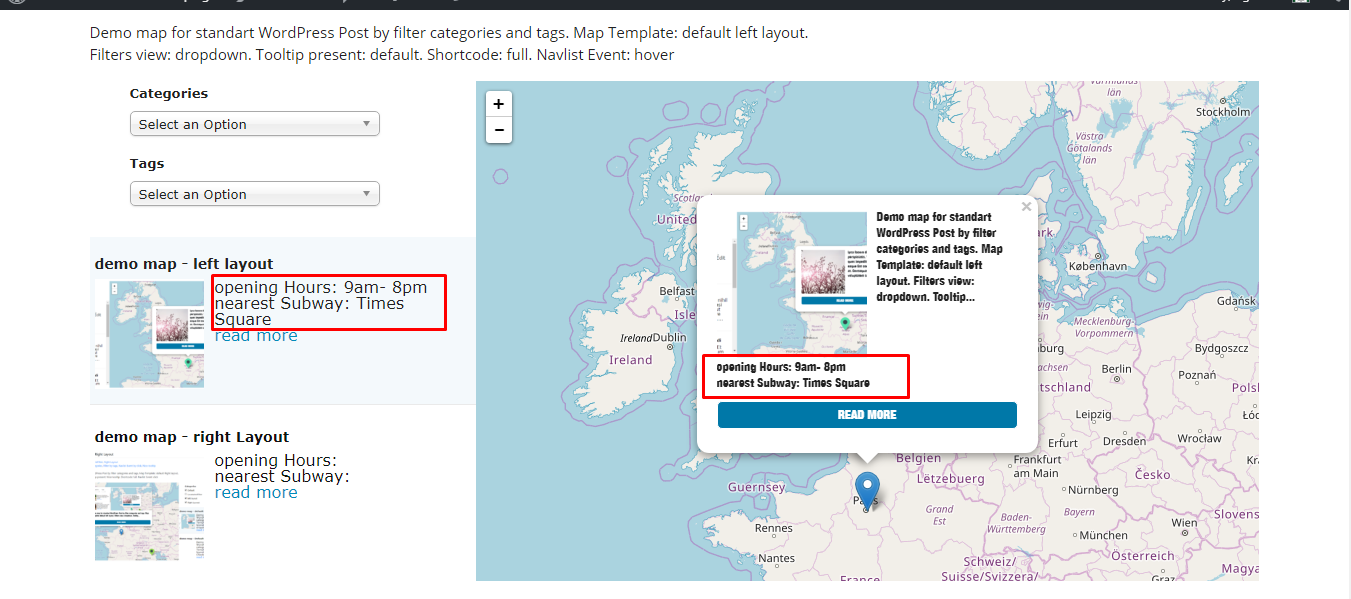The image size is (1351, 599).
Task: Open the Tags filter dropdown
Action: coord(254,194)
